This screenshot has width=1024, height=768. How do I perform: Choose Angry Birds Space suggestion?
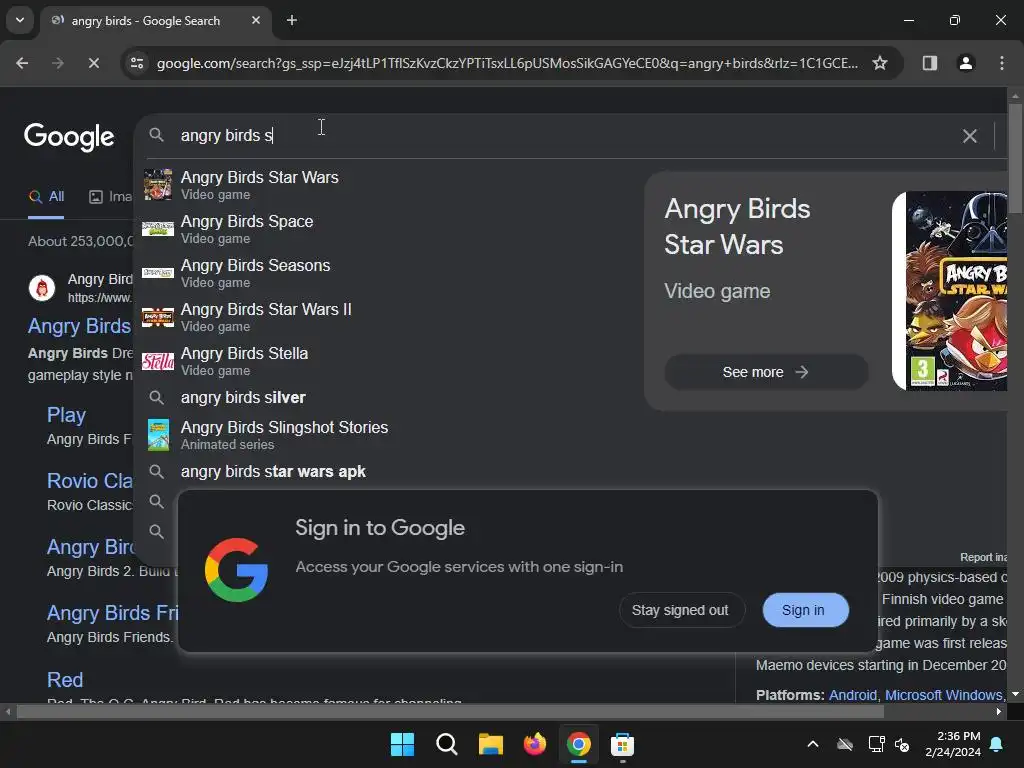[x=385, y=229]
